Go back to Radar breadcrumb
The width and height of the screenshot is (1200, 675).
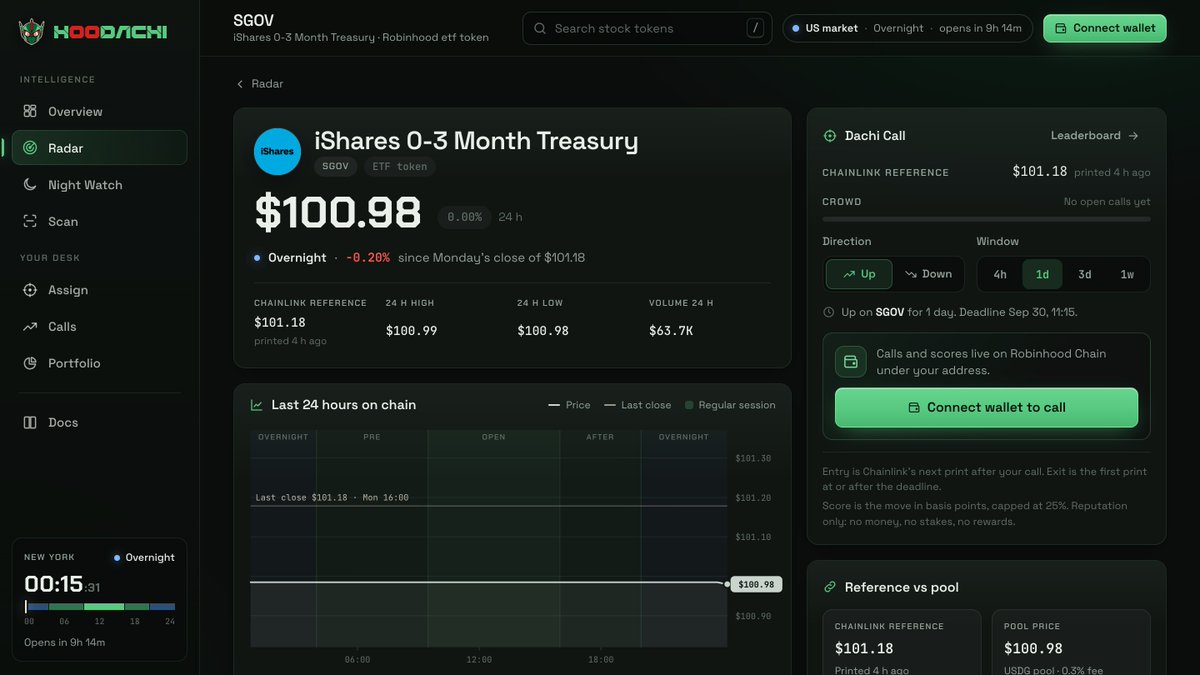coord(260,84)
